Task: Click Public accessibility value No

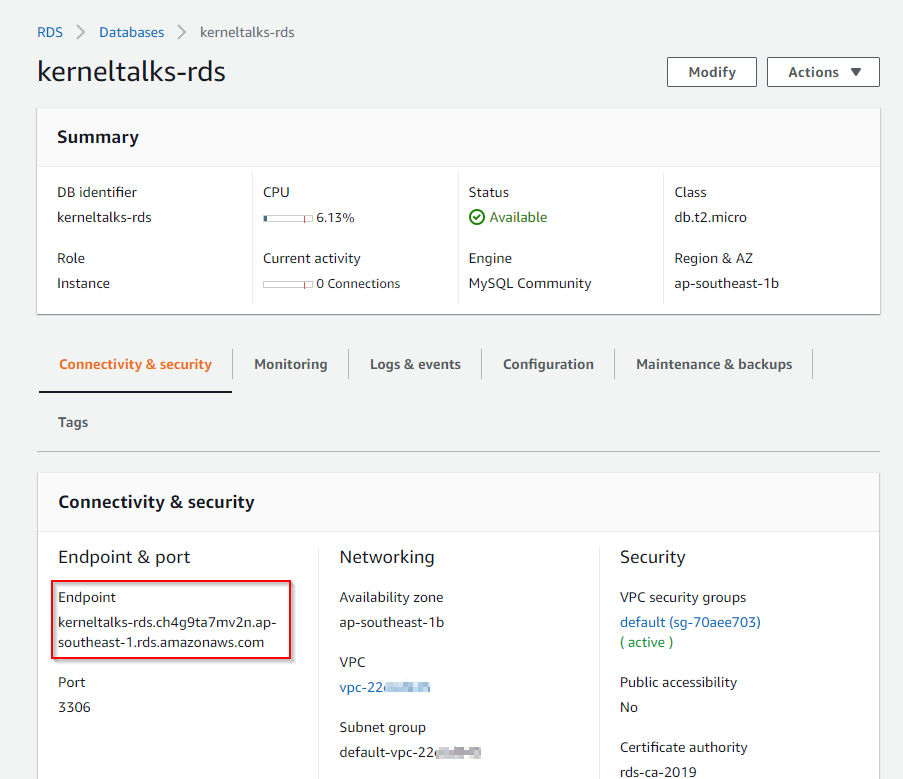Action: (629, 707)
